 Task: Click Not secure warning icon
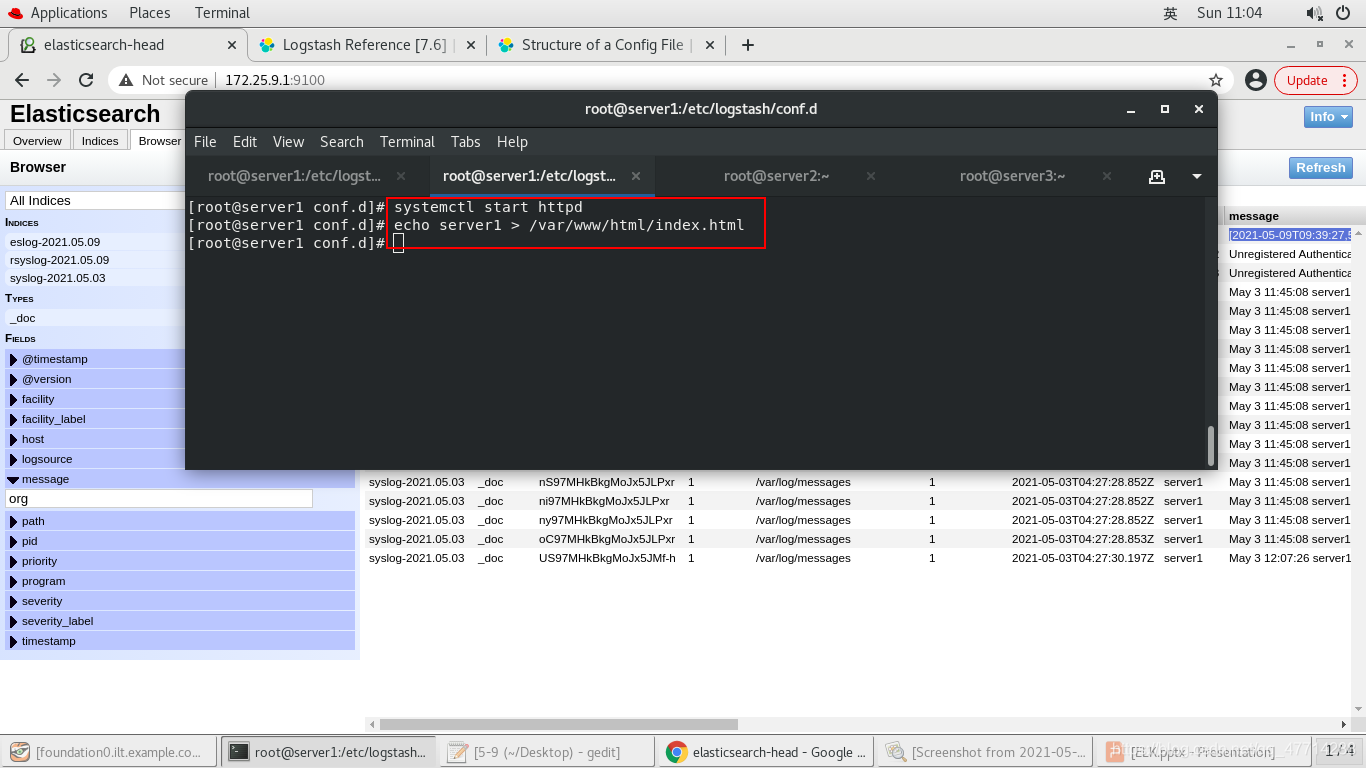point(126,80)
